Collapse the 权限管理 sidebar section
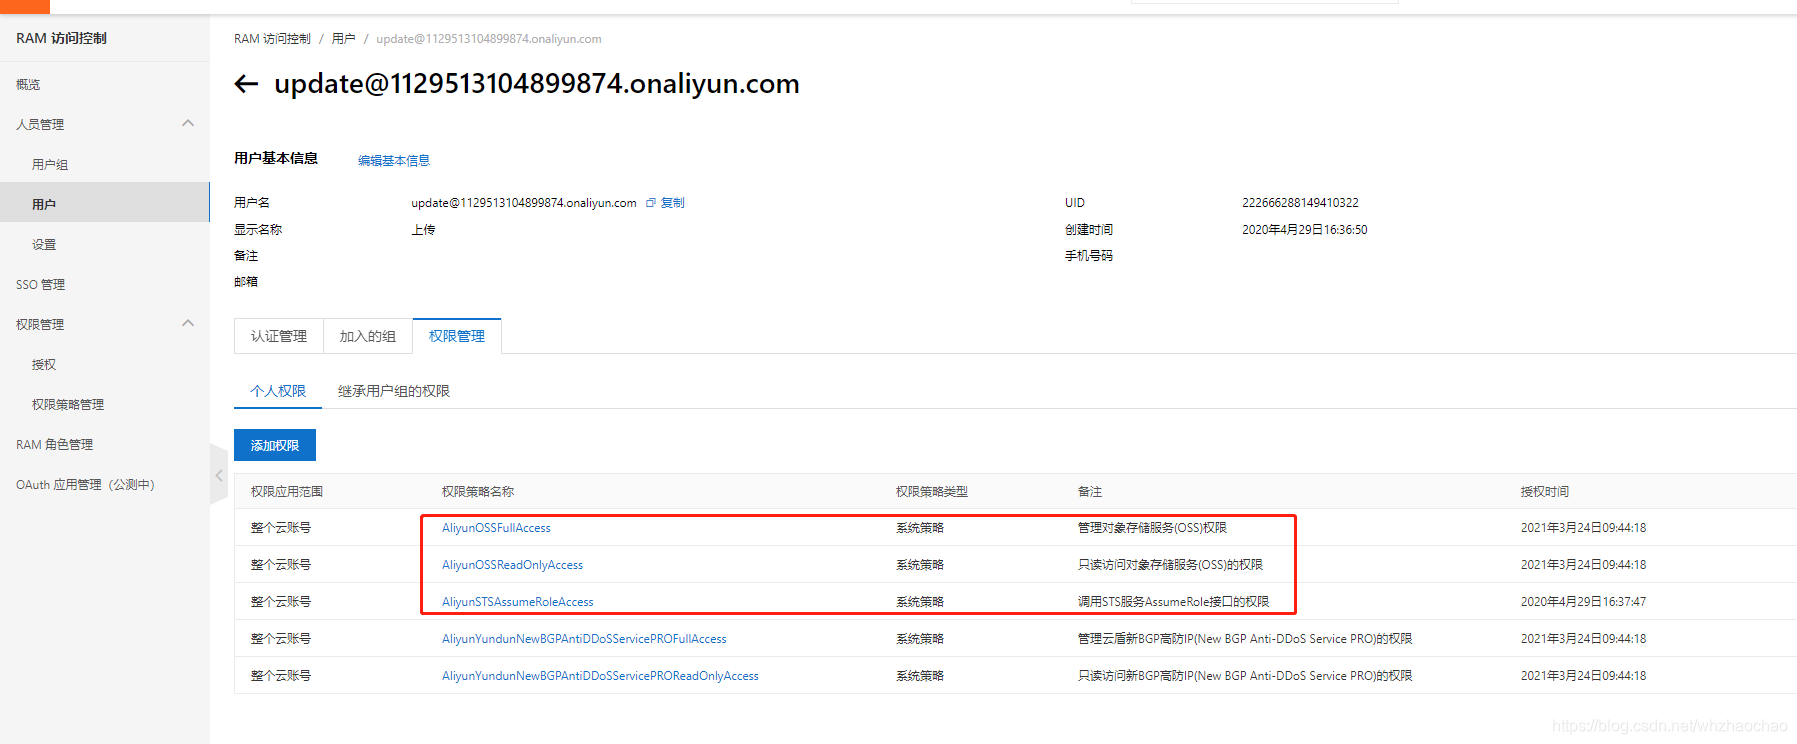The width and height of the screenshot is (1797, 744). [188, 323]
